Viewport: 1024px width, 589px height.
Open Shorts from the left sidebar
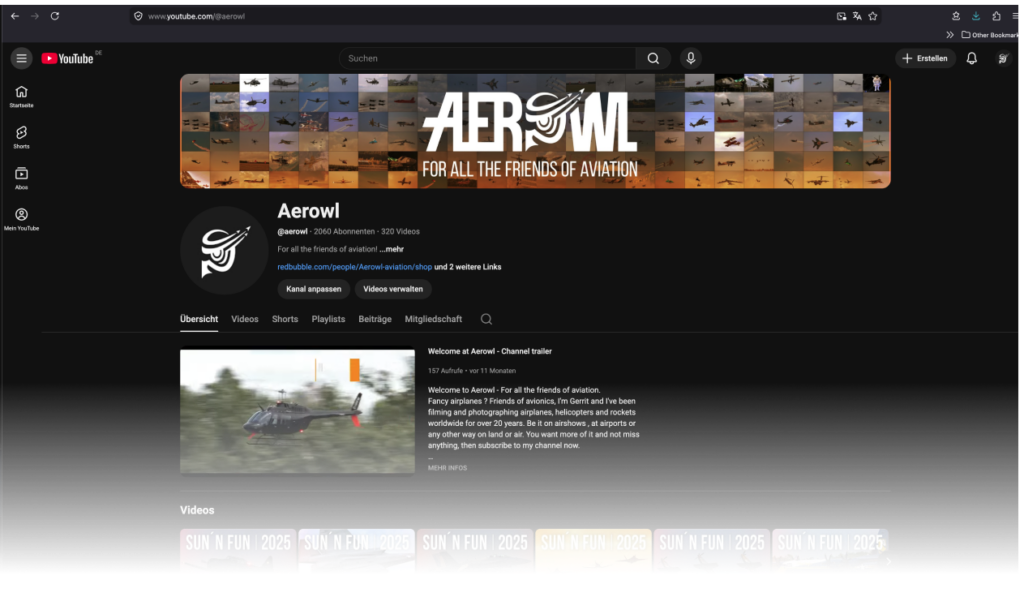tap(22, 137)
